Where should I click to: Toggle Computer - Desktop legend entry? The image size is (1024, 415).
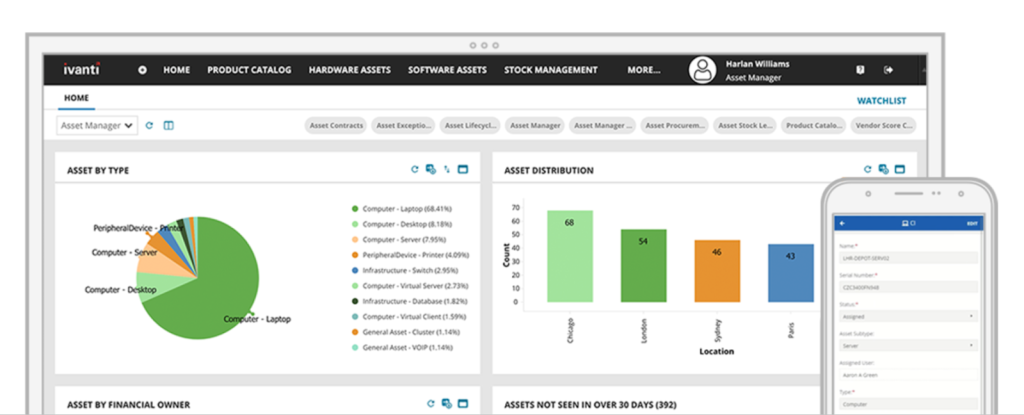pos(402,224)
